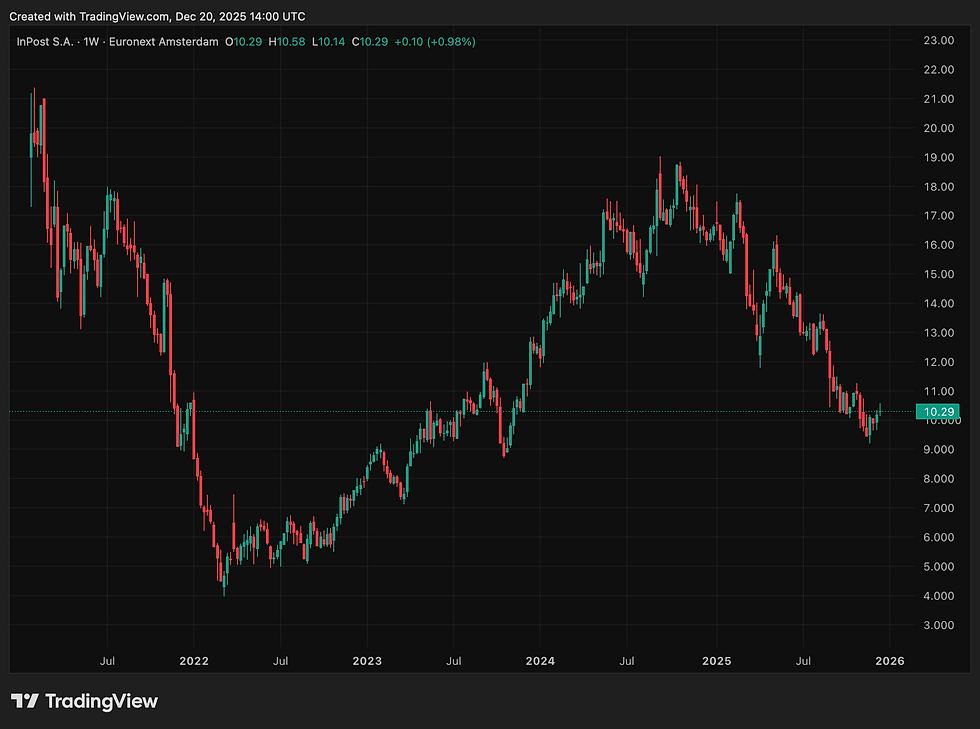This screenshot has width=980, height=729.
Task: Click the 12.00 price axis label
Action: coord(939,362)
